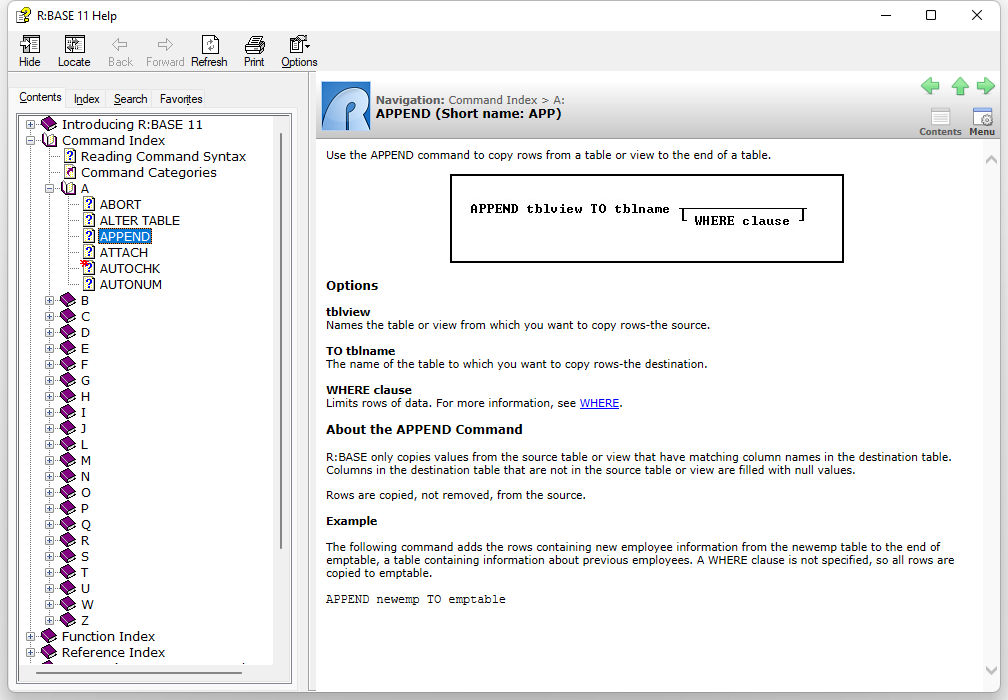Switch to the Favorites tab

point(181,99)
